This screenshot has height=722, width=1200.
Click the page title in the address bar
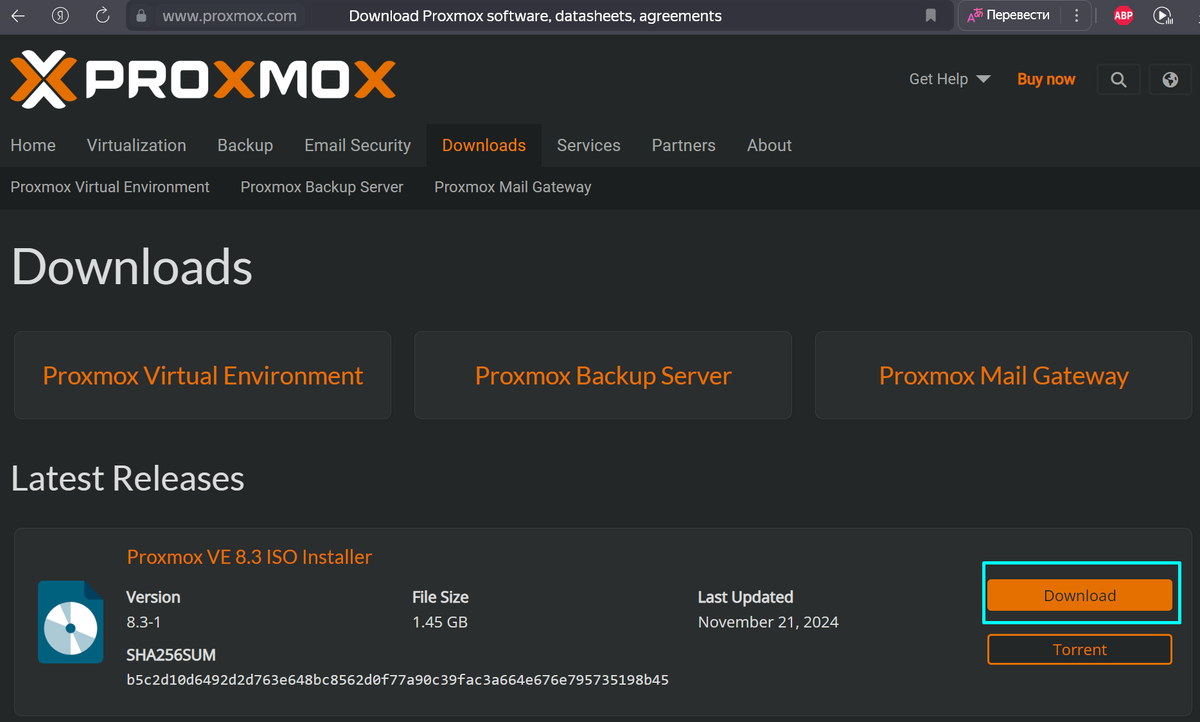coord(535,16)
